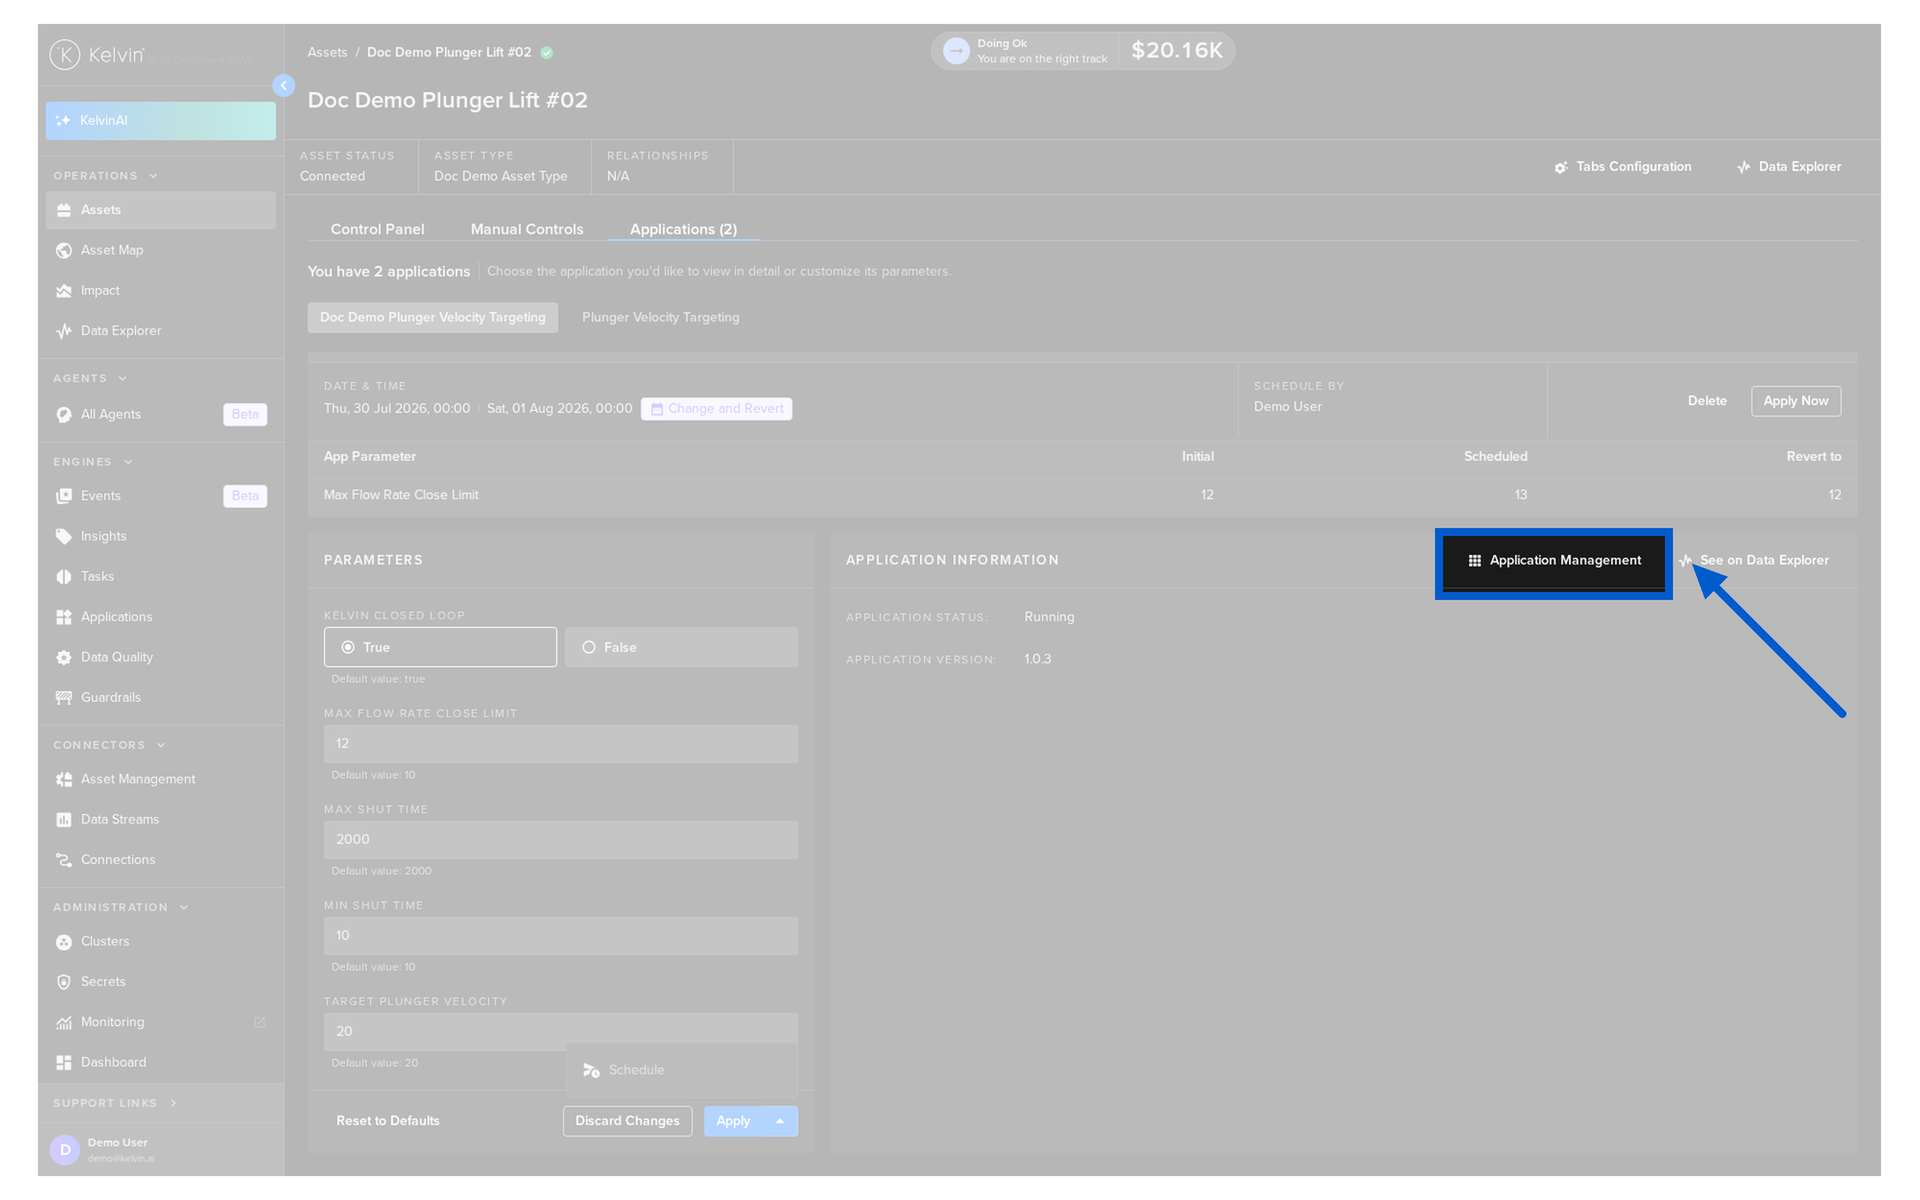This screenshot has width=1920, height=1200.
Task: Click the Tasks icon
Action: click(x=64, y=577)
